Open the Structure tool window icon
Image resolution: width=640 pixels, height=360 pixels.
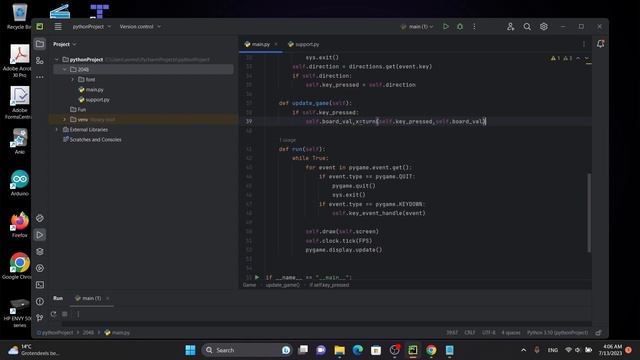(x=40, y=60)
